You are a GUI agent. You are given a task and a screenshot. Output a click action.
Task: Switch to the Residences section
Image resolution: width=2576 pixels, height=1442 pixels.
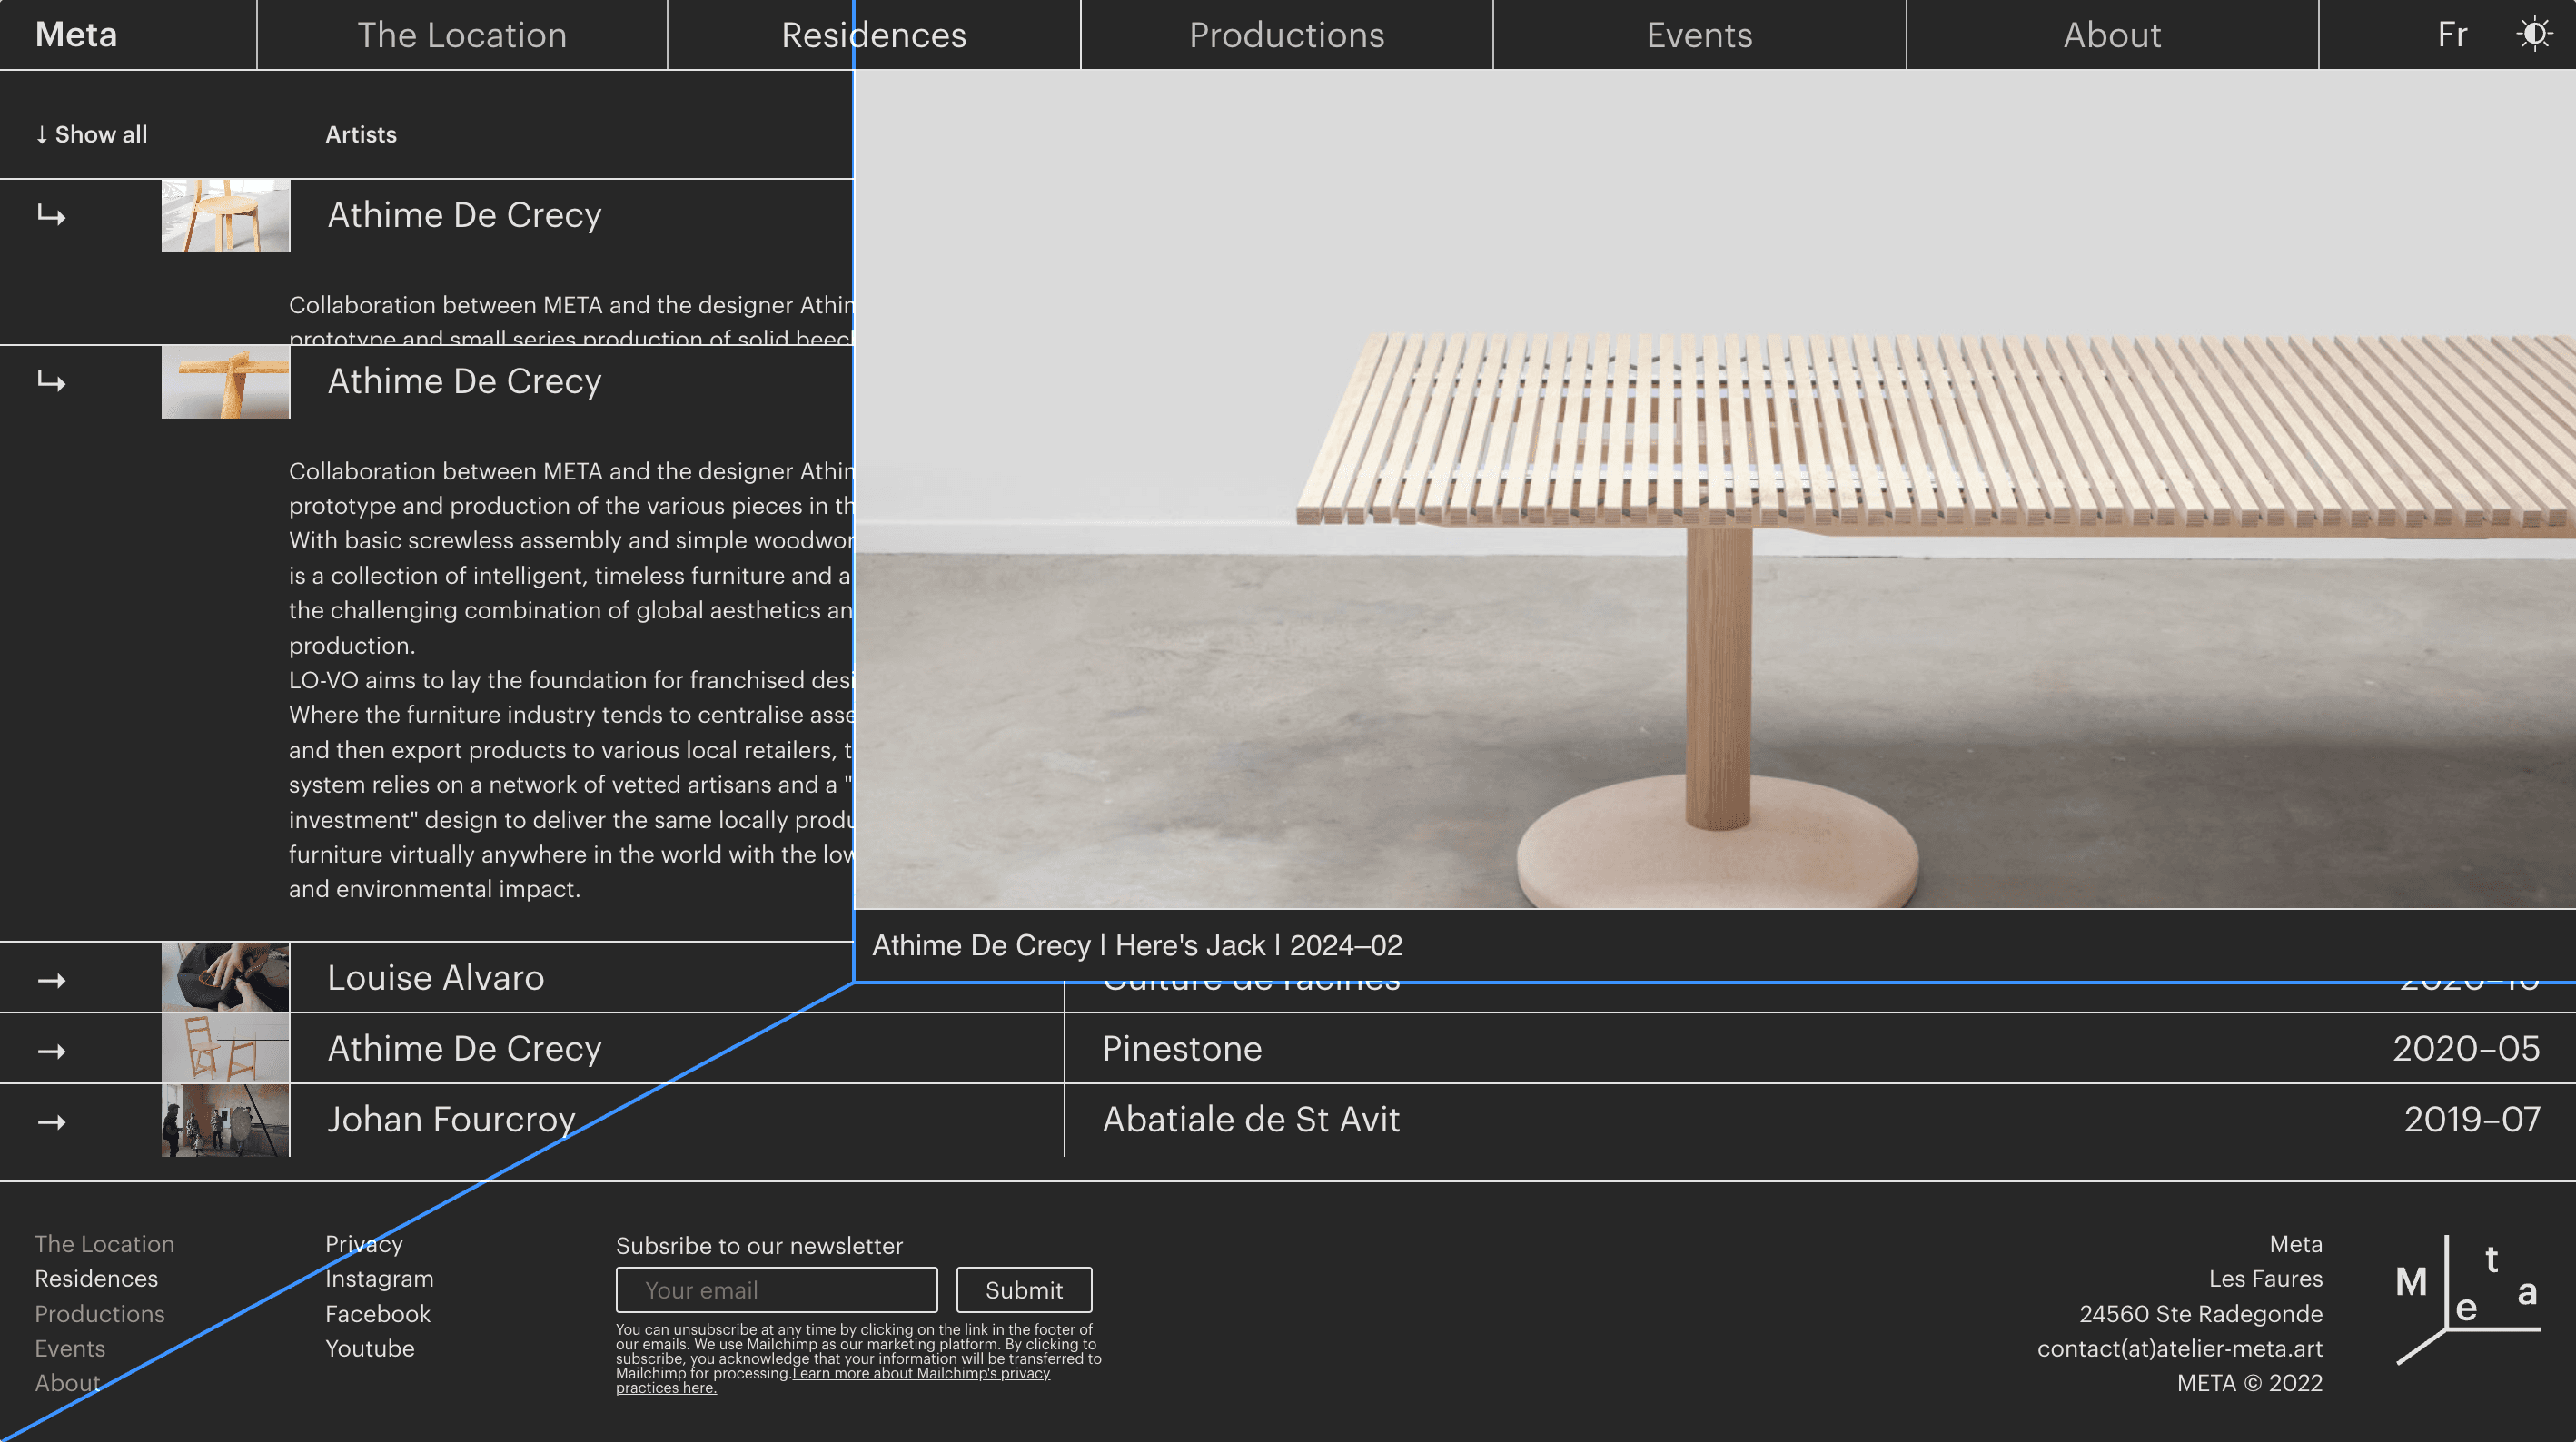tap(872, 35)
